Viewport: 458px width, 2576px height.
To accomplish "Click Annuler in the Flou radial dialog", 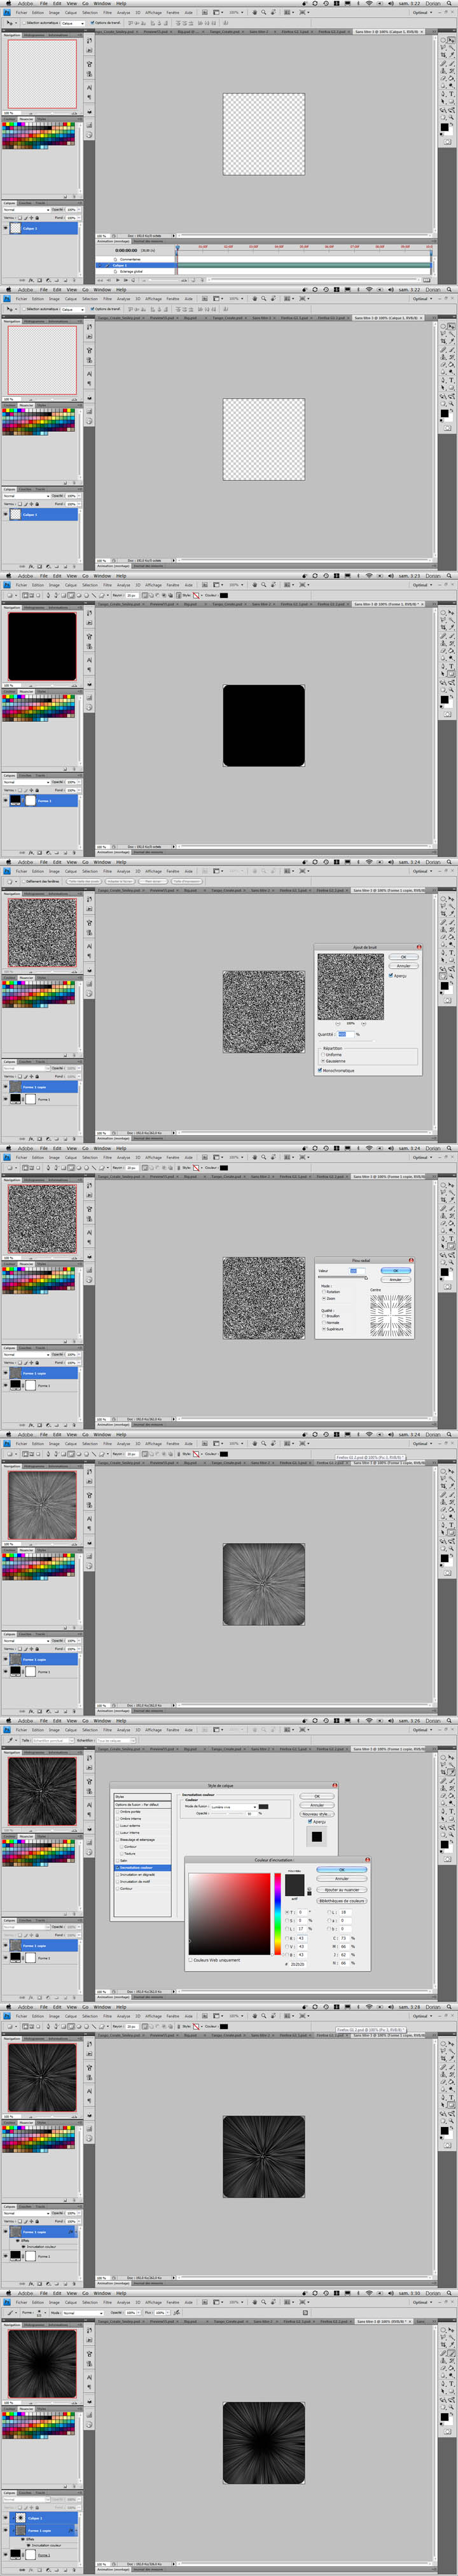I will (396, 1280).
